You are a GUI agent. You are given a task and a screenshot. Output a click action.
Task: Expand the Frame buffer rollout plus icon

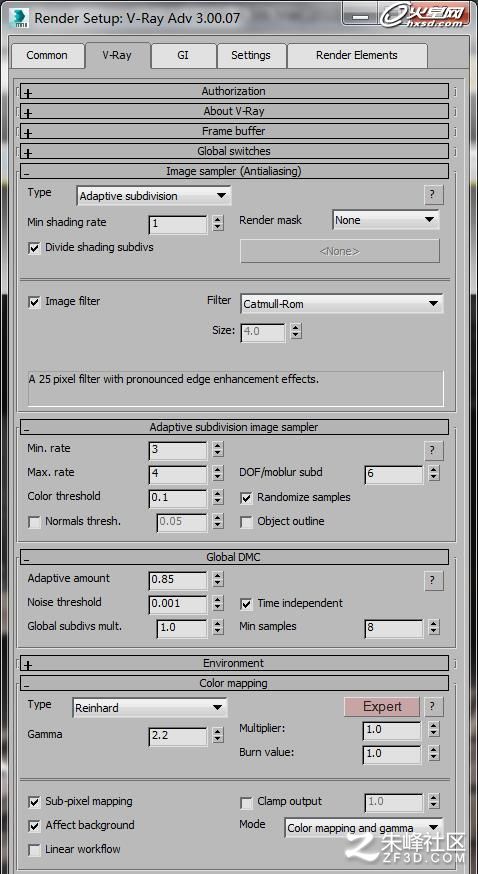[28, 133]
